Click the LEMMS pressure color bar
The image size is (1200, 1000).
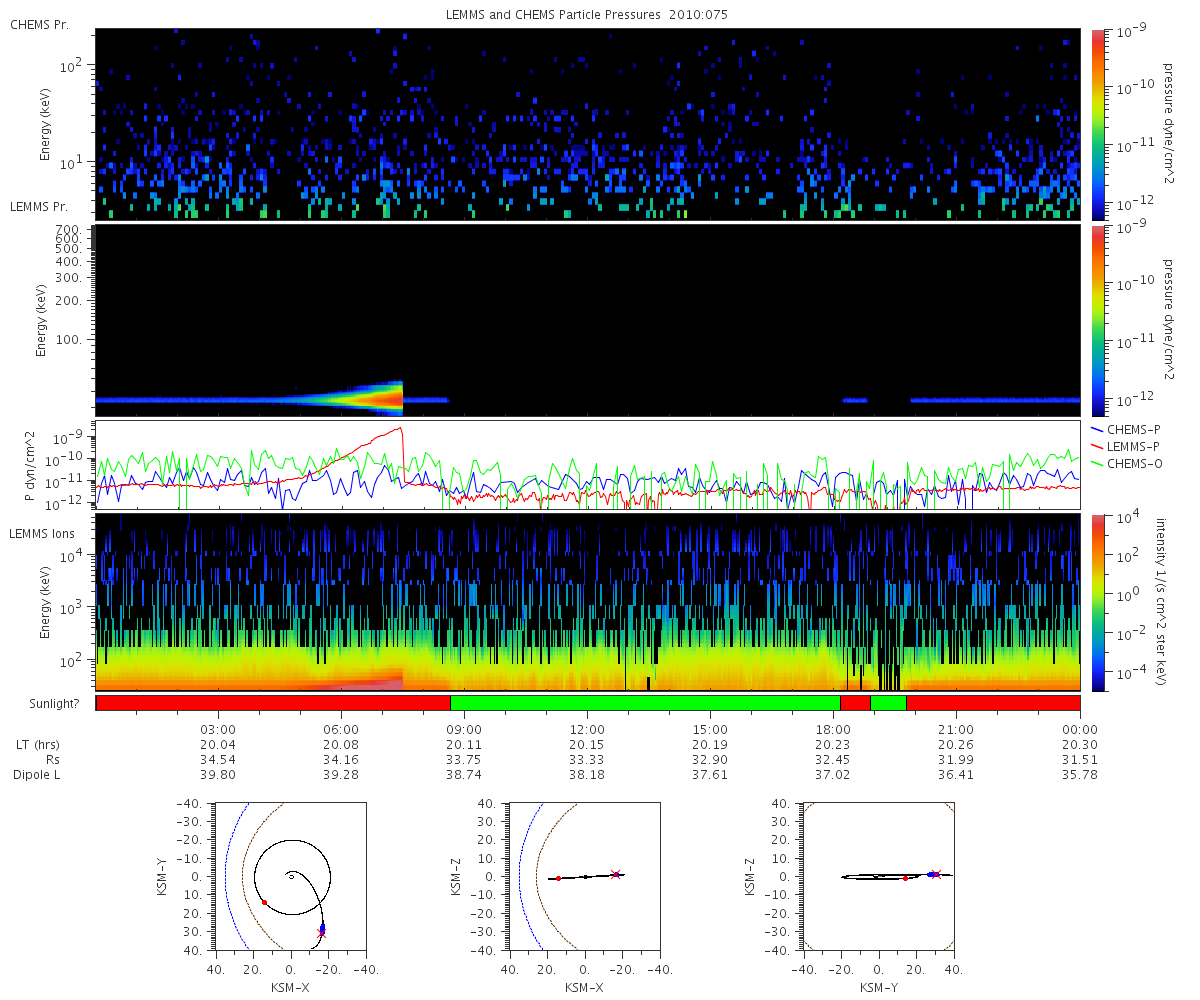[x=1098, y=320]
